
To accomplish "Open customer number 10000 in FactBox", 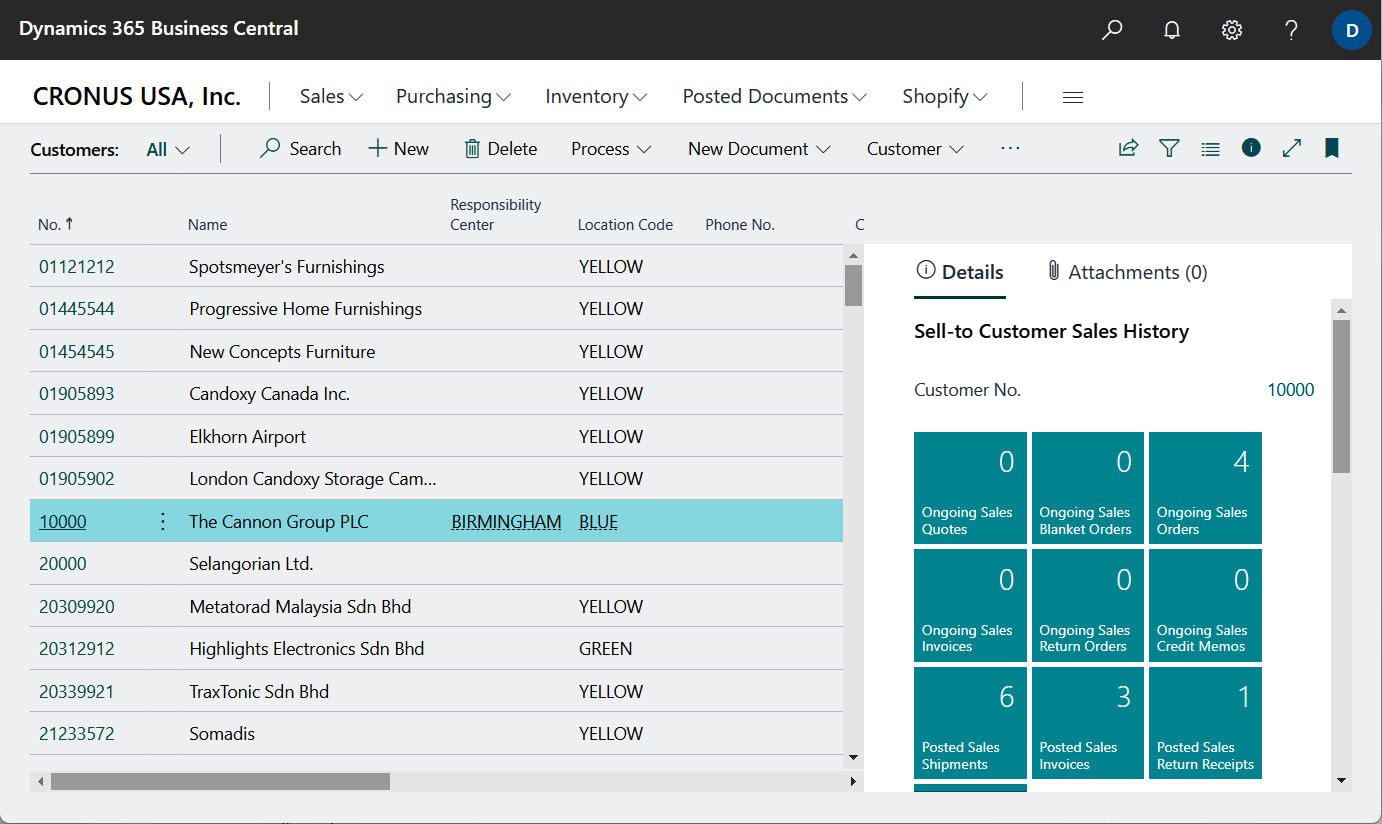I will click(x=1291, y=390).
